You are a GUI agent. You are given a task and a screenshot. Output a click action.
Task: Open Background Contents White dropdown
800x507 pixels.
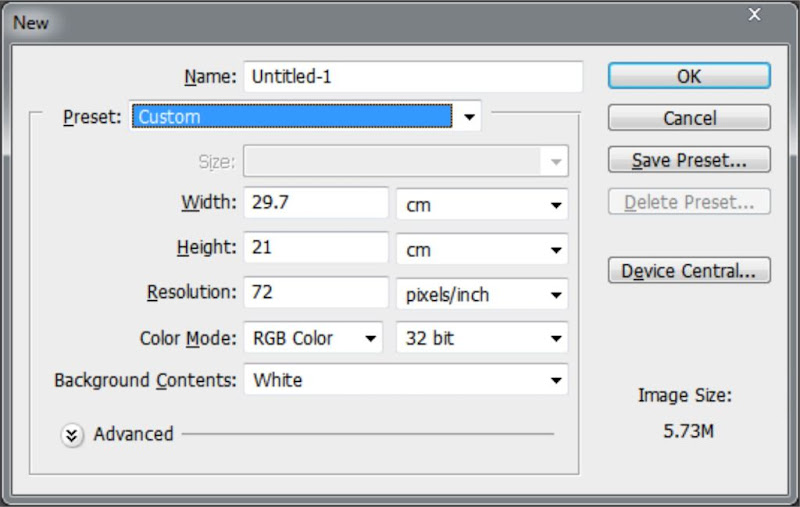click(x=406, y=379)
